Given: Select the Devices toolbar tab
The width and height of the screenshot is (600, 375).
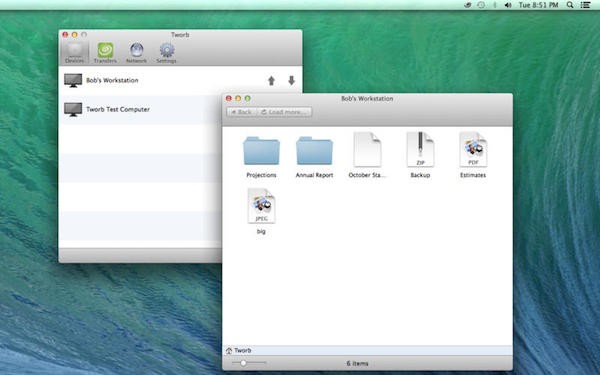Looking at the screenshot, I should coord(74,53).
